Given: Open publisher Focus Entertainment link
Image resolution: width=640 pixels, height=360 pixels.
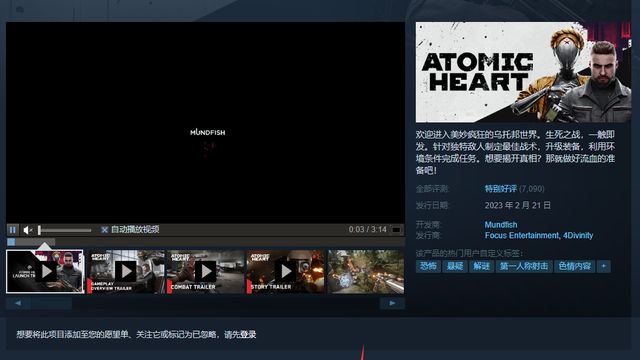Looking at the screenshot, I should [x=522, y=236].
